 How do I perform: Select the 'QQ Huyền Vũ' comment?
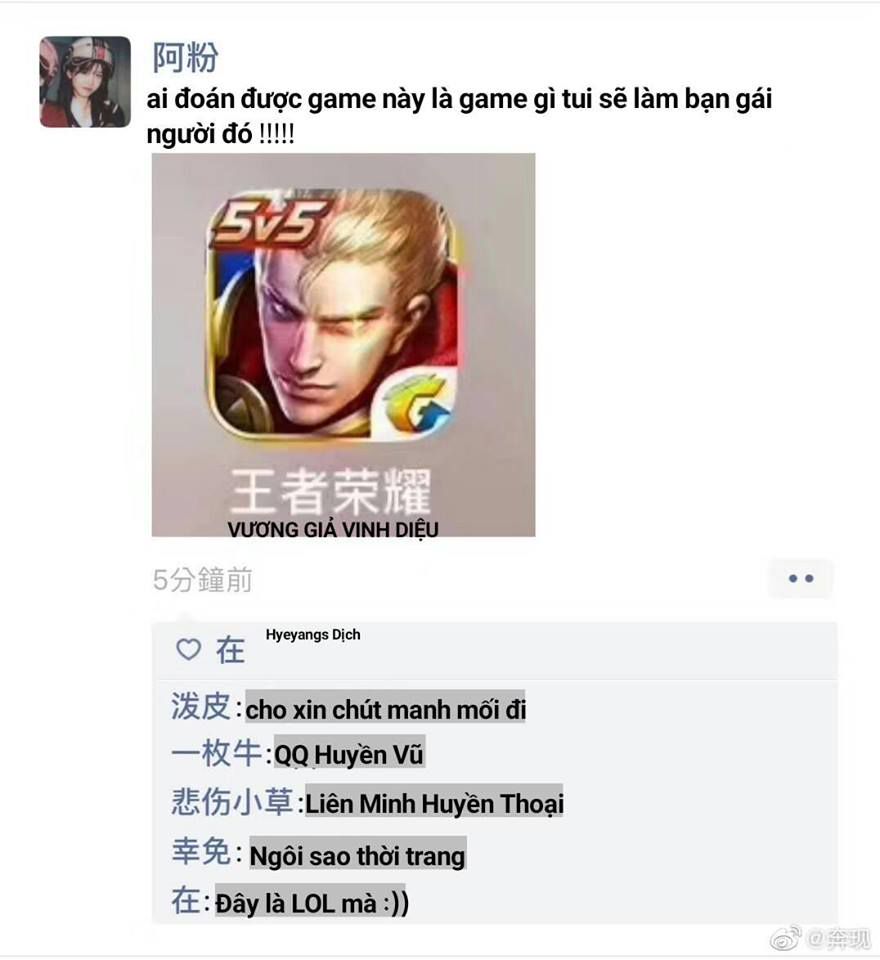coord(349,753)
